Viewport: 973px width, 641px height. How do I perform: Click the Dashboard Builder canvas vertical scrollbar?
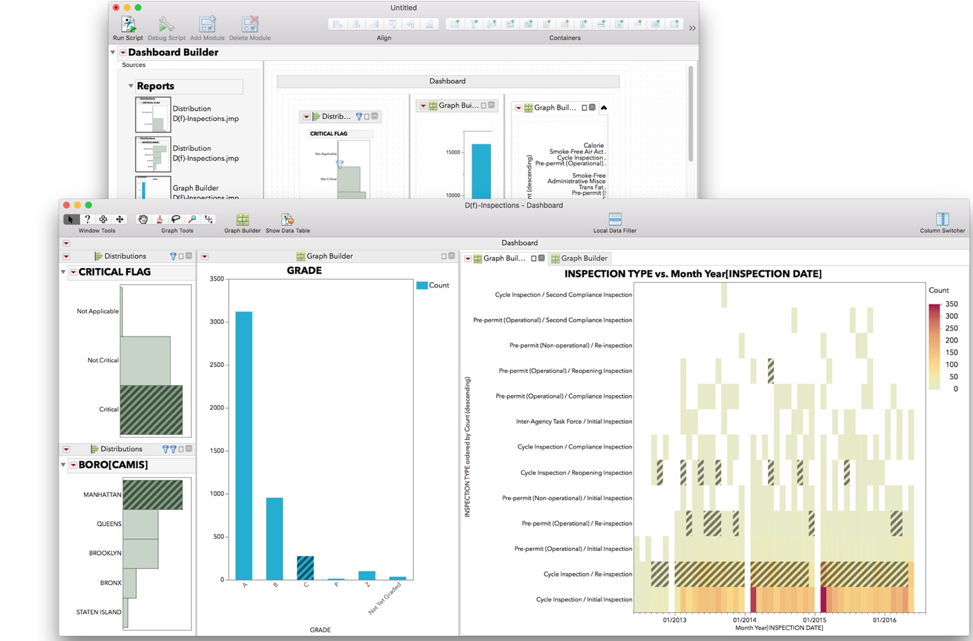(691, 114)
